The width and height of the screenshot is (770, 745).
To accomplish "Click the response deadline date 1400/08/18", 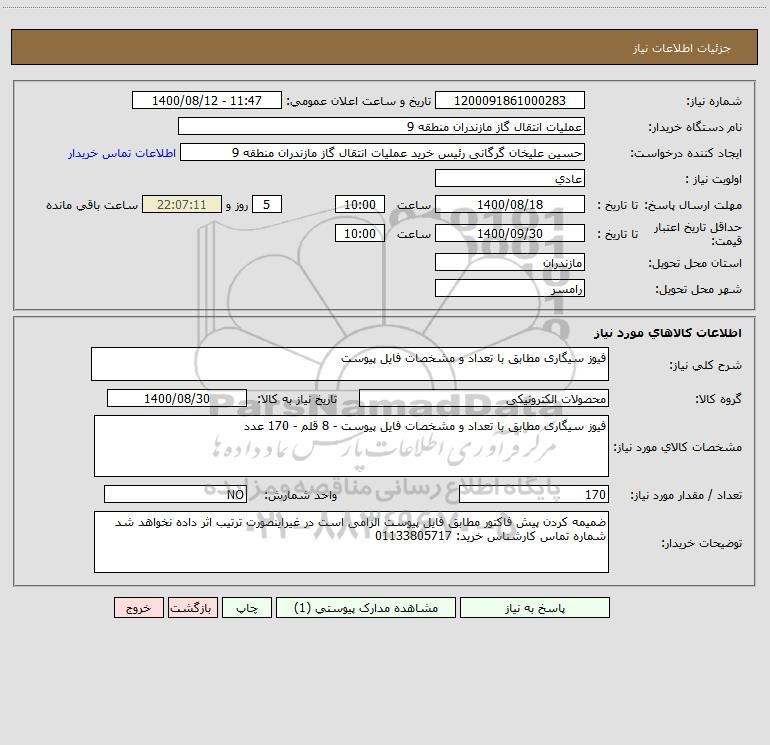I will 510,204.
